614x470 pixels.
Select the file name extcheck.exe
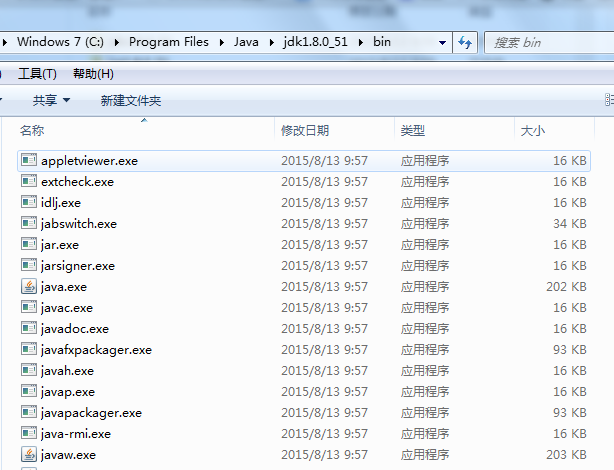(x=78, y=182)
